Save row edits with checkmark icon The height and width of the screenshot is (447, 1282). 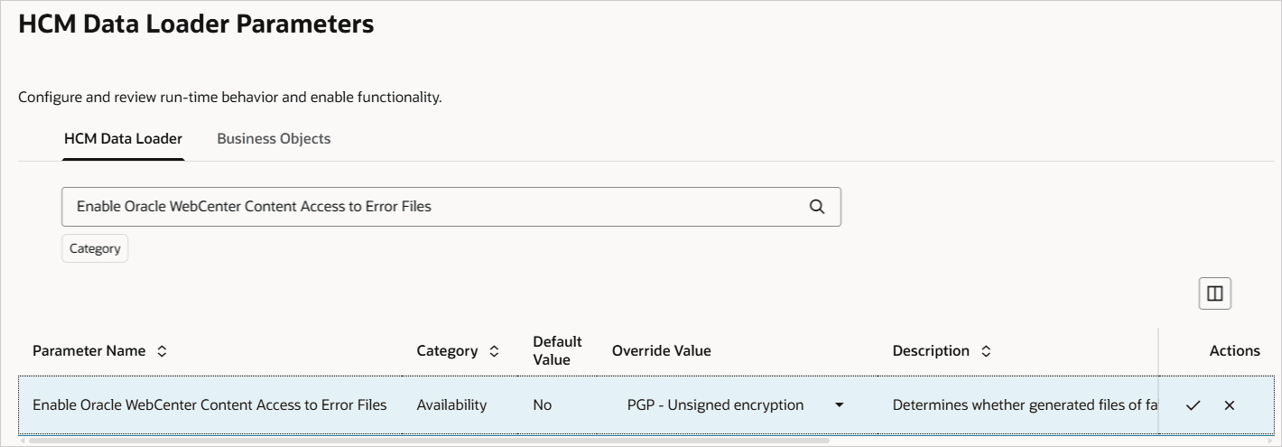[x=1193, y=405]
